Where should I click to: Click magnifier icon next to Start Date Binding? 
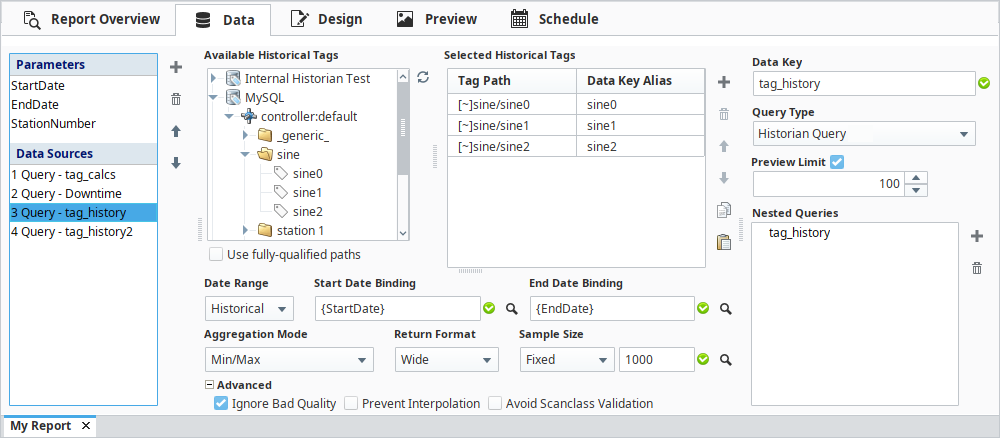point(510,308)
